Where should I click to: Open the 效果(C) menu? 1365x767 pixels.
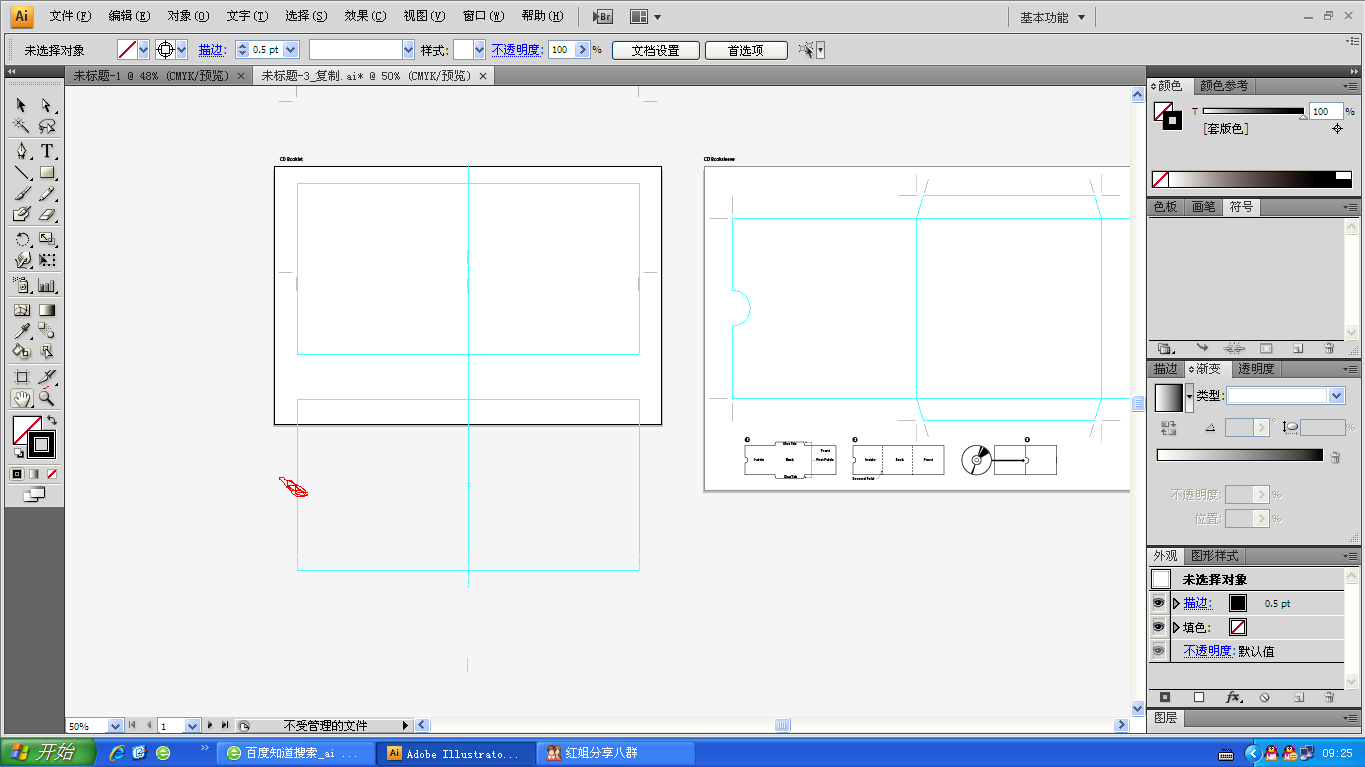[x=365, y=17]
